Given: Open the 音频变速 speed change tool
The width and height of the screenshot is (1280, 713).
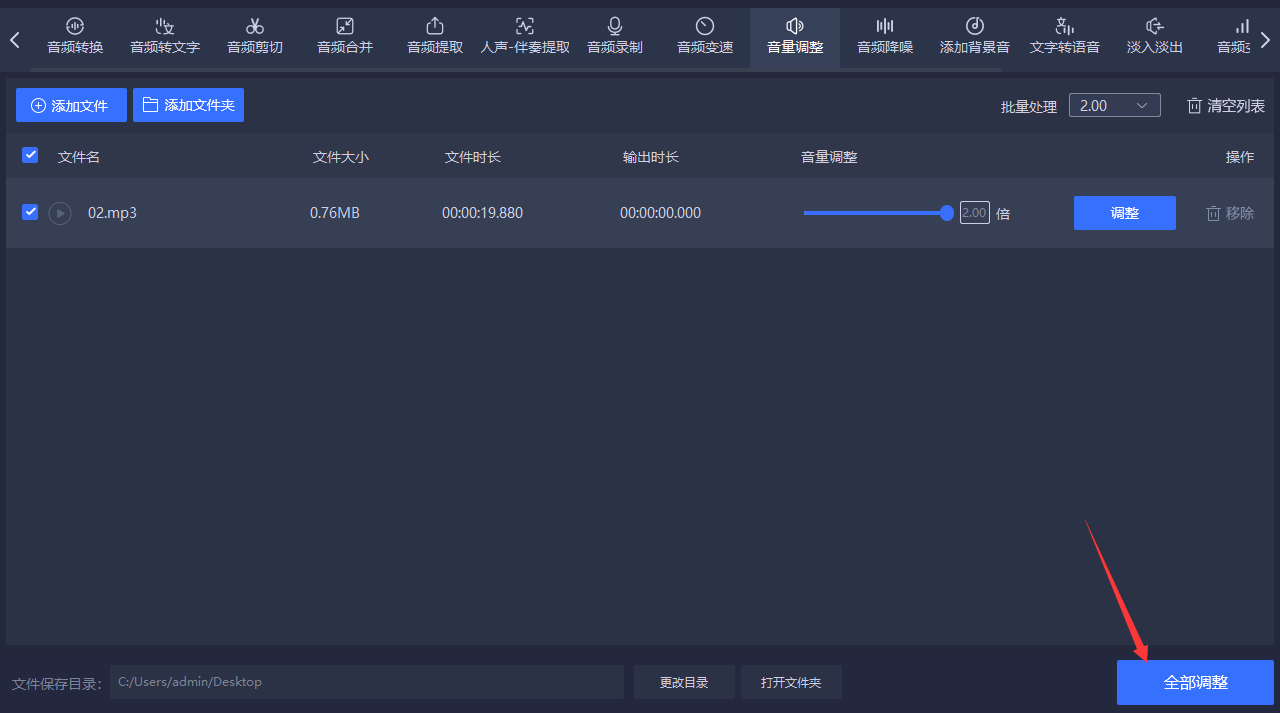Looking at the screenshot, I should click(x=705, y=37).
